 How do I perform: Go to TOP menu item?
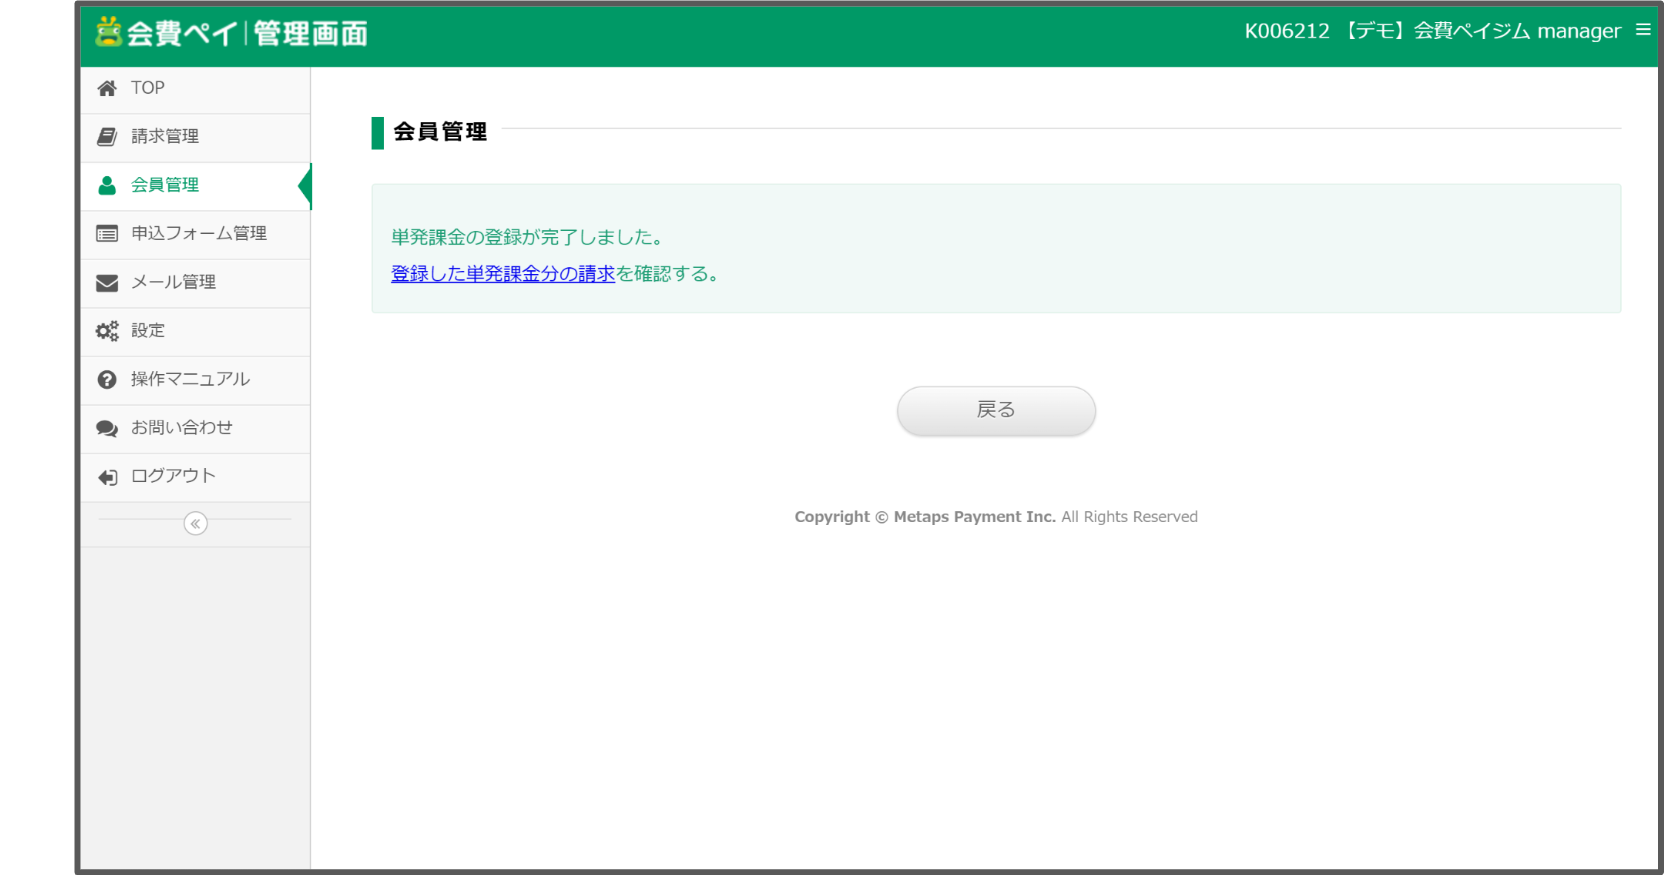pyautogui.click(x=195, y=89)
